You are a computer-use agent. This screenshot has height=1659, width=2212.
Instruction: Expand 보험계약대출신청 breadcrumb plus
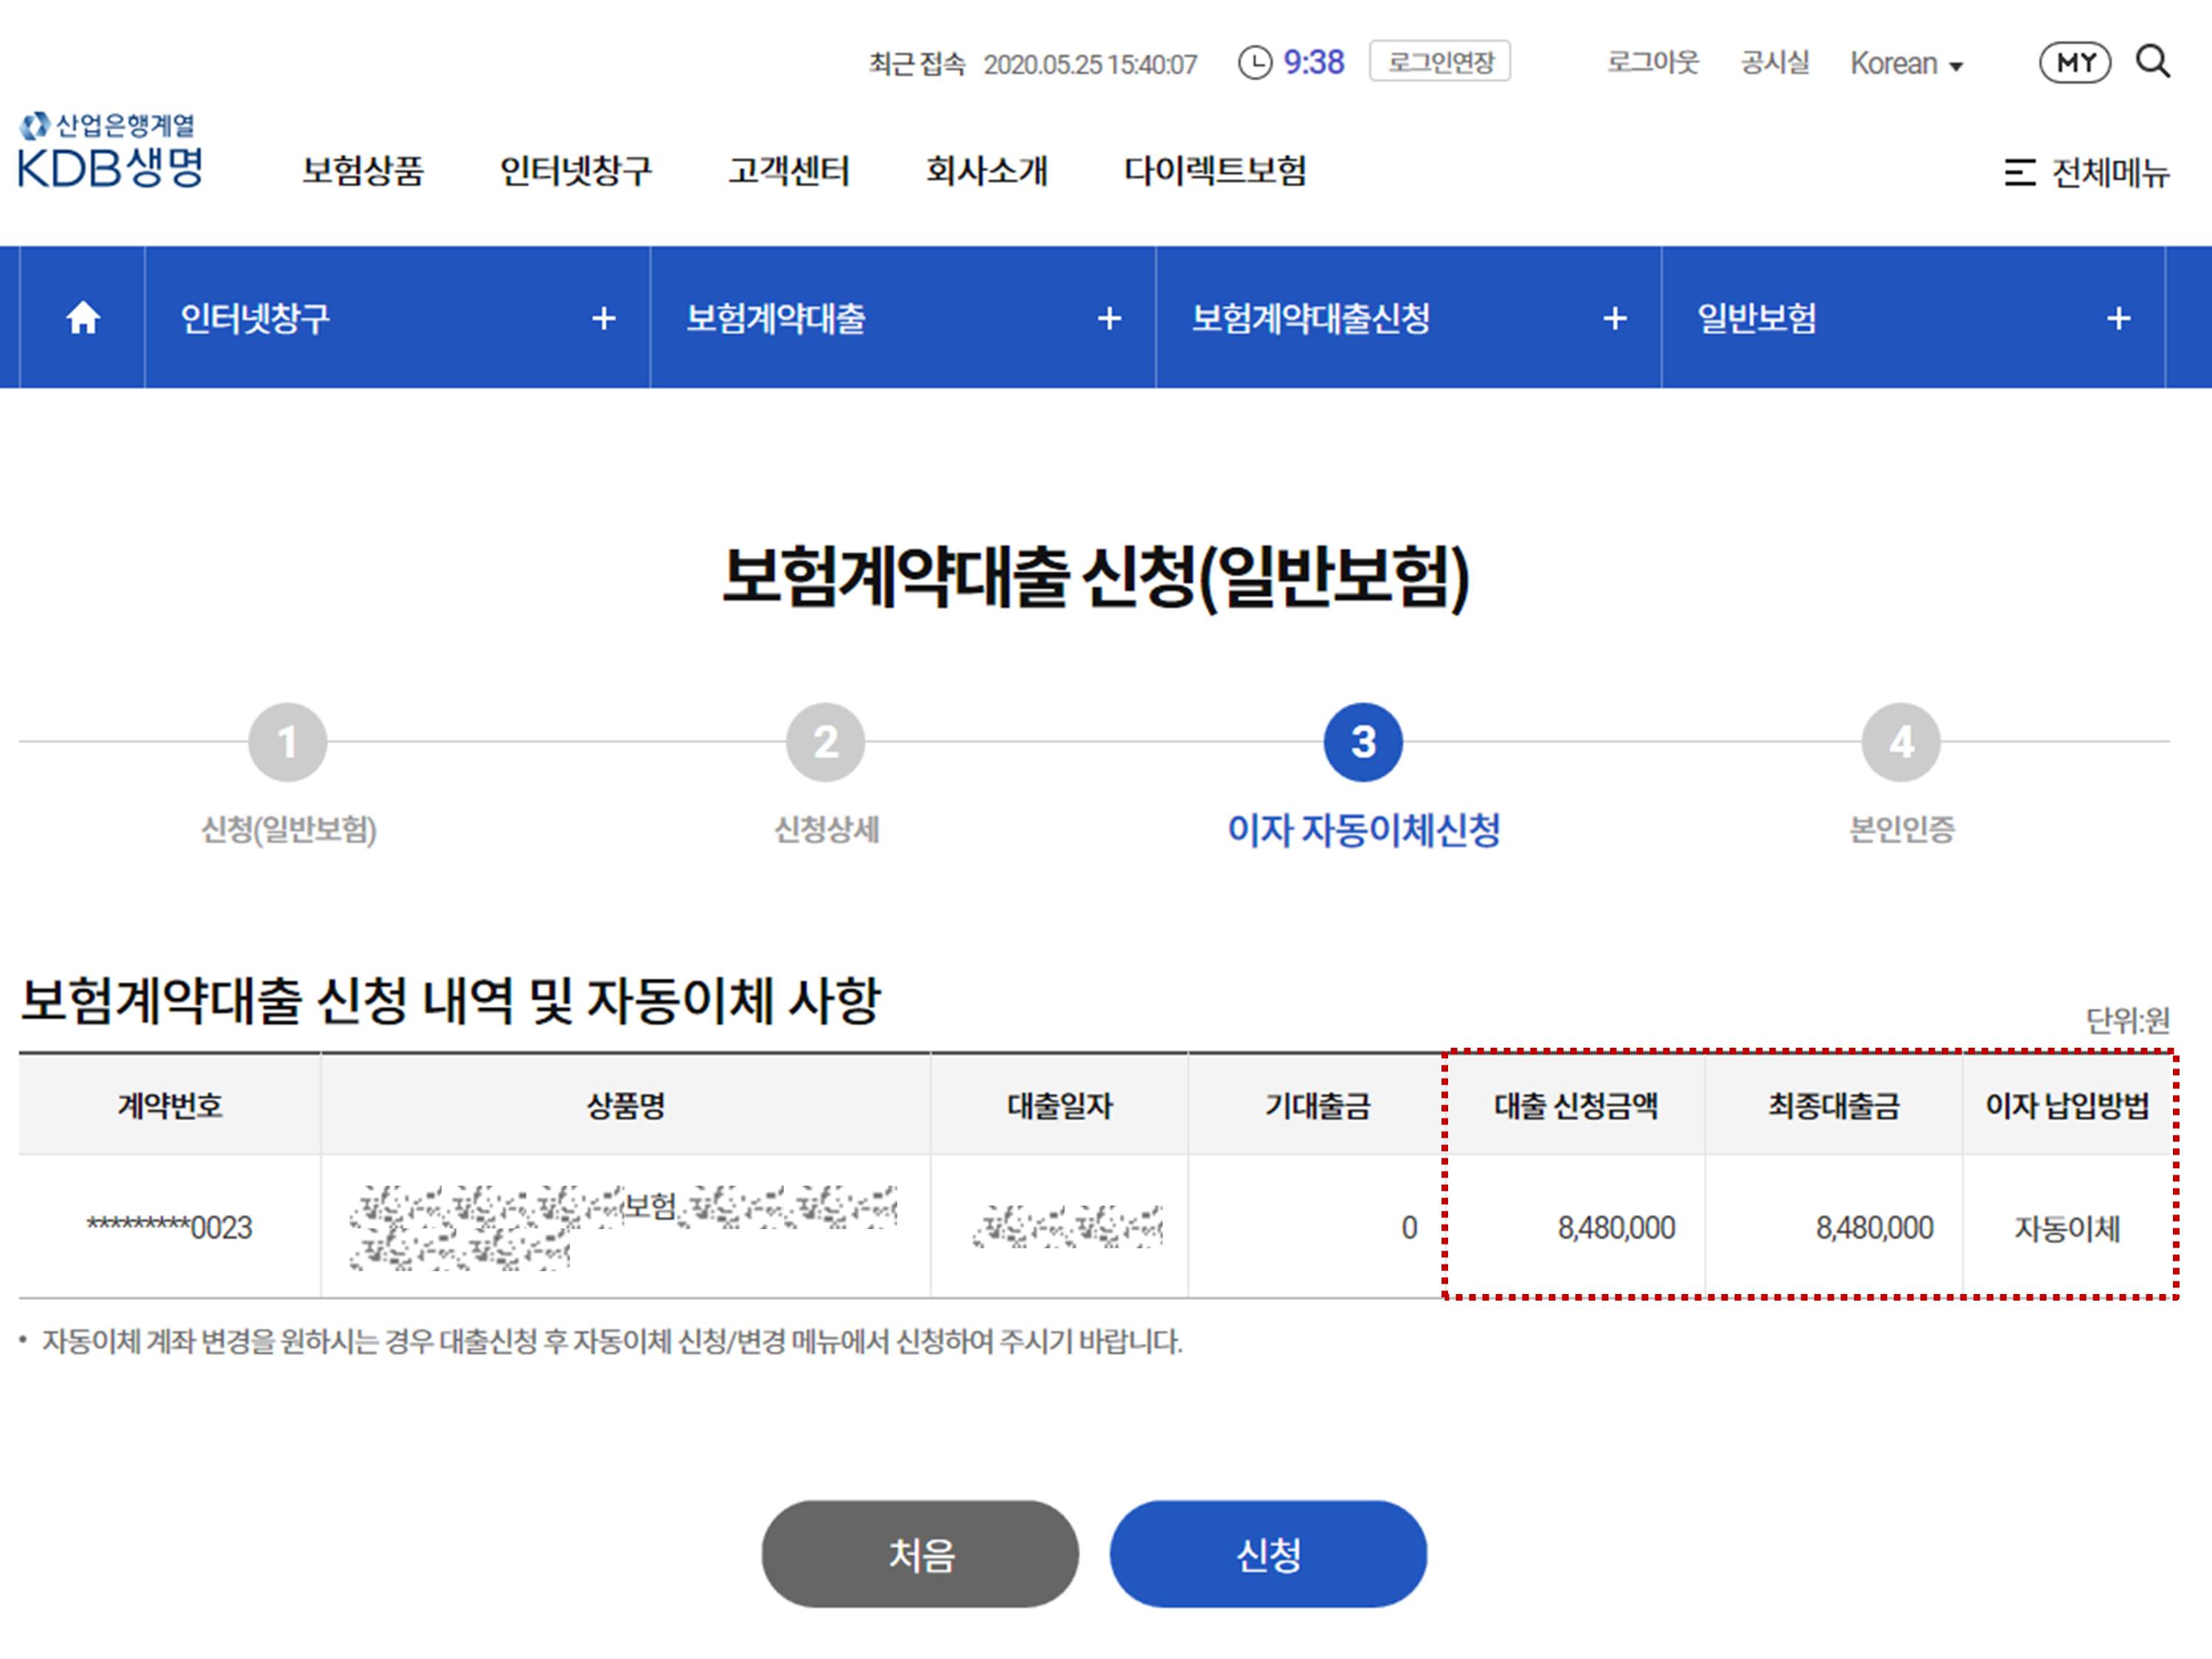pyautogui.click(x=1614, y=319)
